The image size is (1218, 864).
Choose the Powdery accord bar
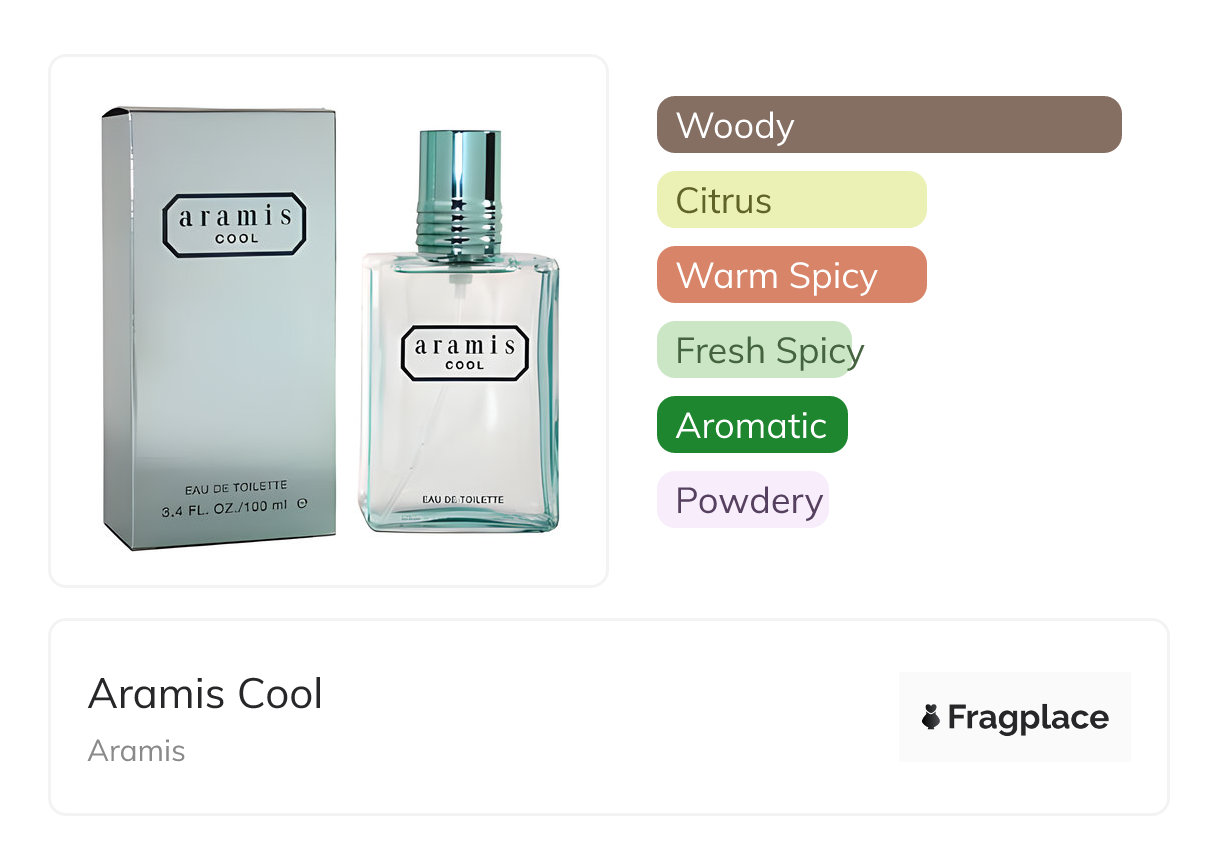(x=743, y=500)
